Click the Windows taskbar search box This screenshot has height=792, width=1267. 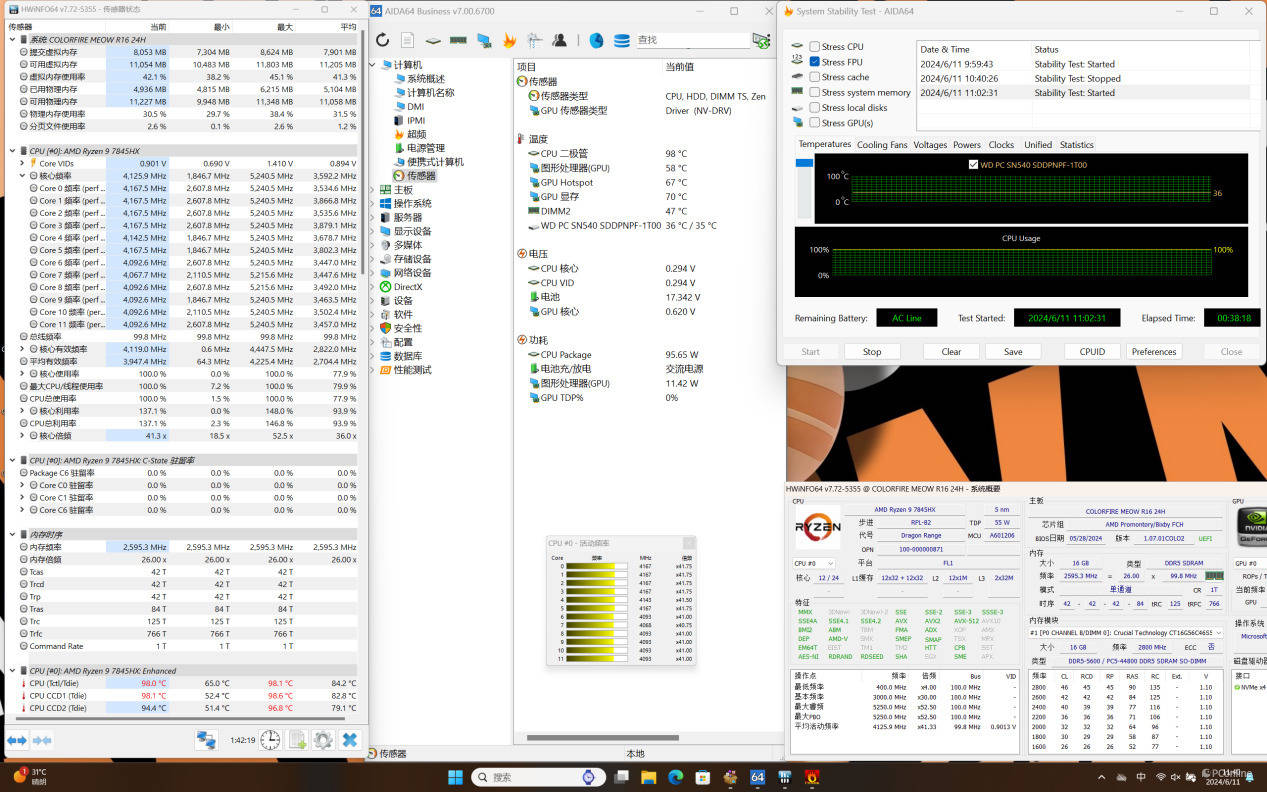coord(539,777)
